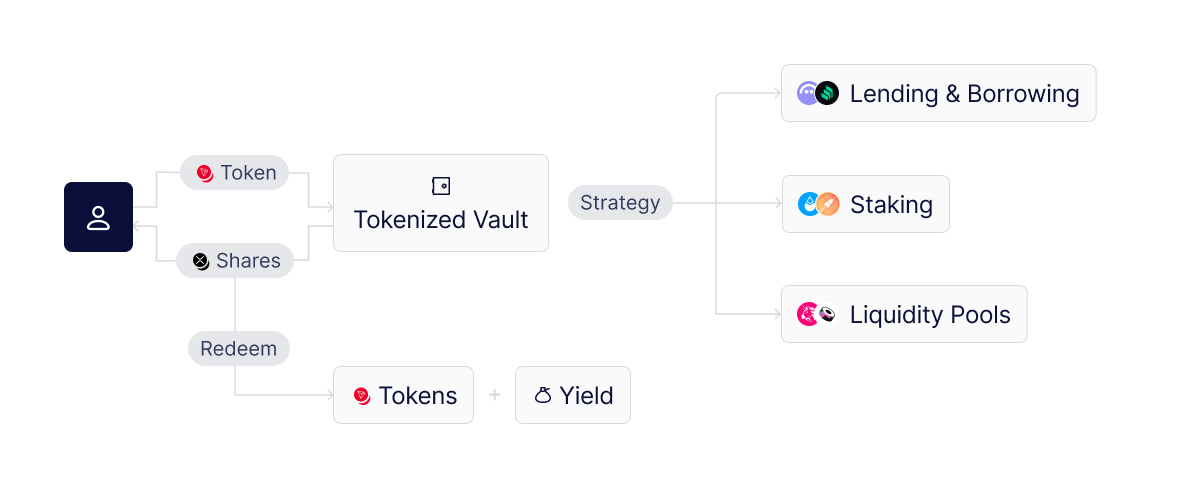Click the Tokenized Vault title text
The width and height of the screenshot is (1200, 488).
coord(441,219)
